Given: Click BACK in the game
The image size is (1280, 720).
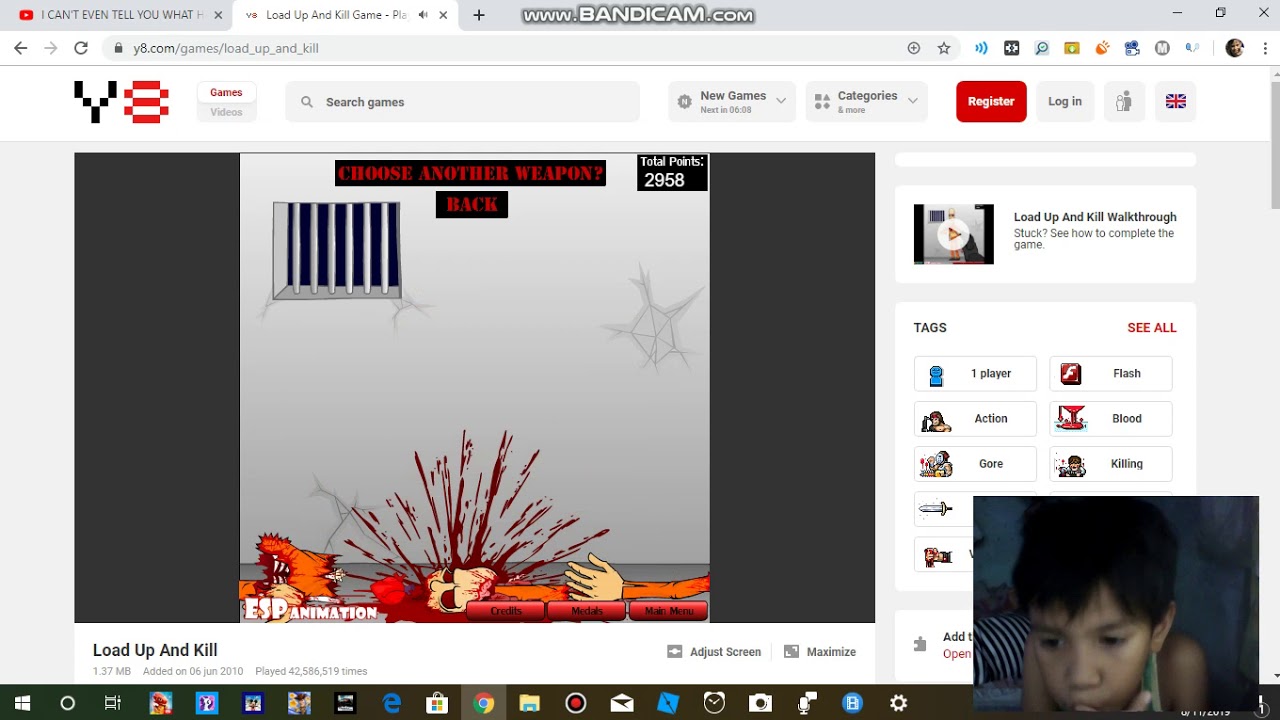Looking at the screenshot, I should pyautogui.click(x=472, y=204).
